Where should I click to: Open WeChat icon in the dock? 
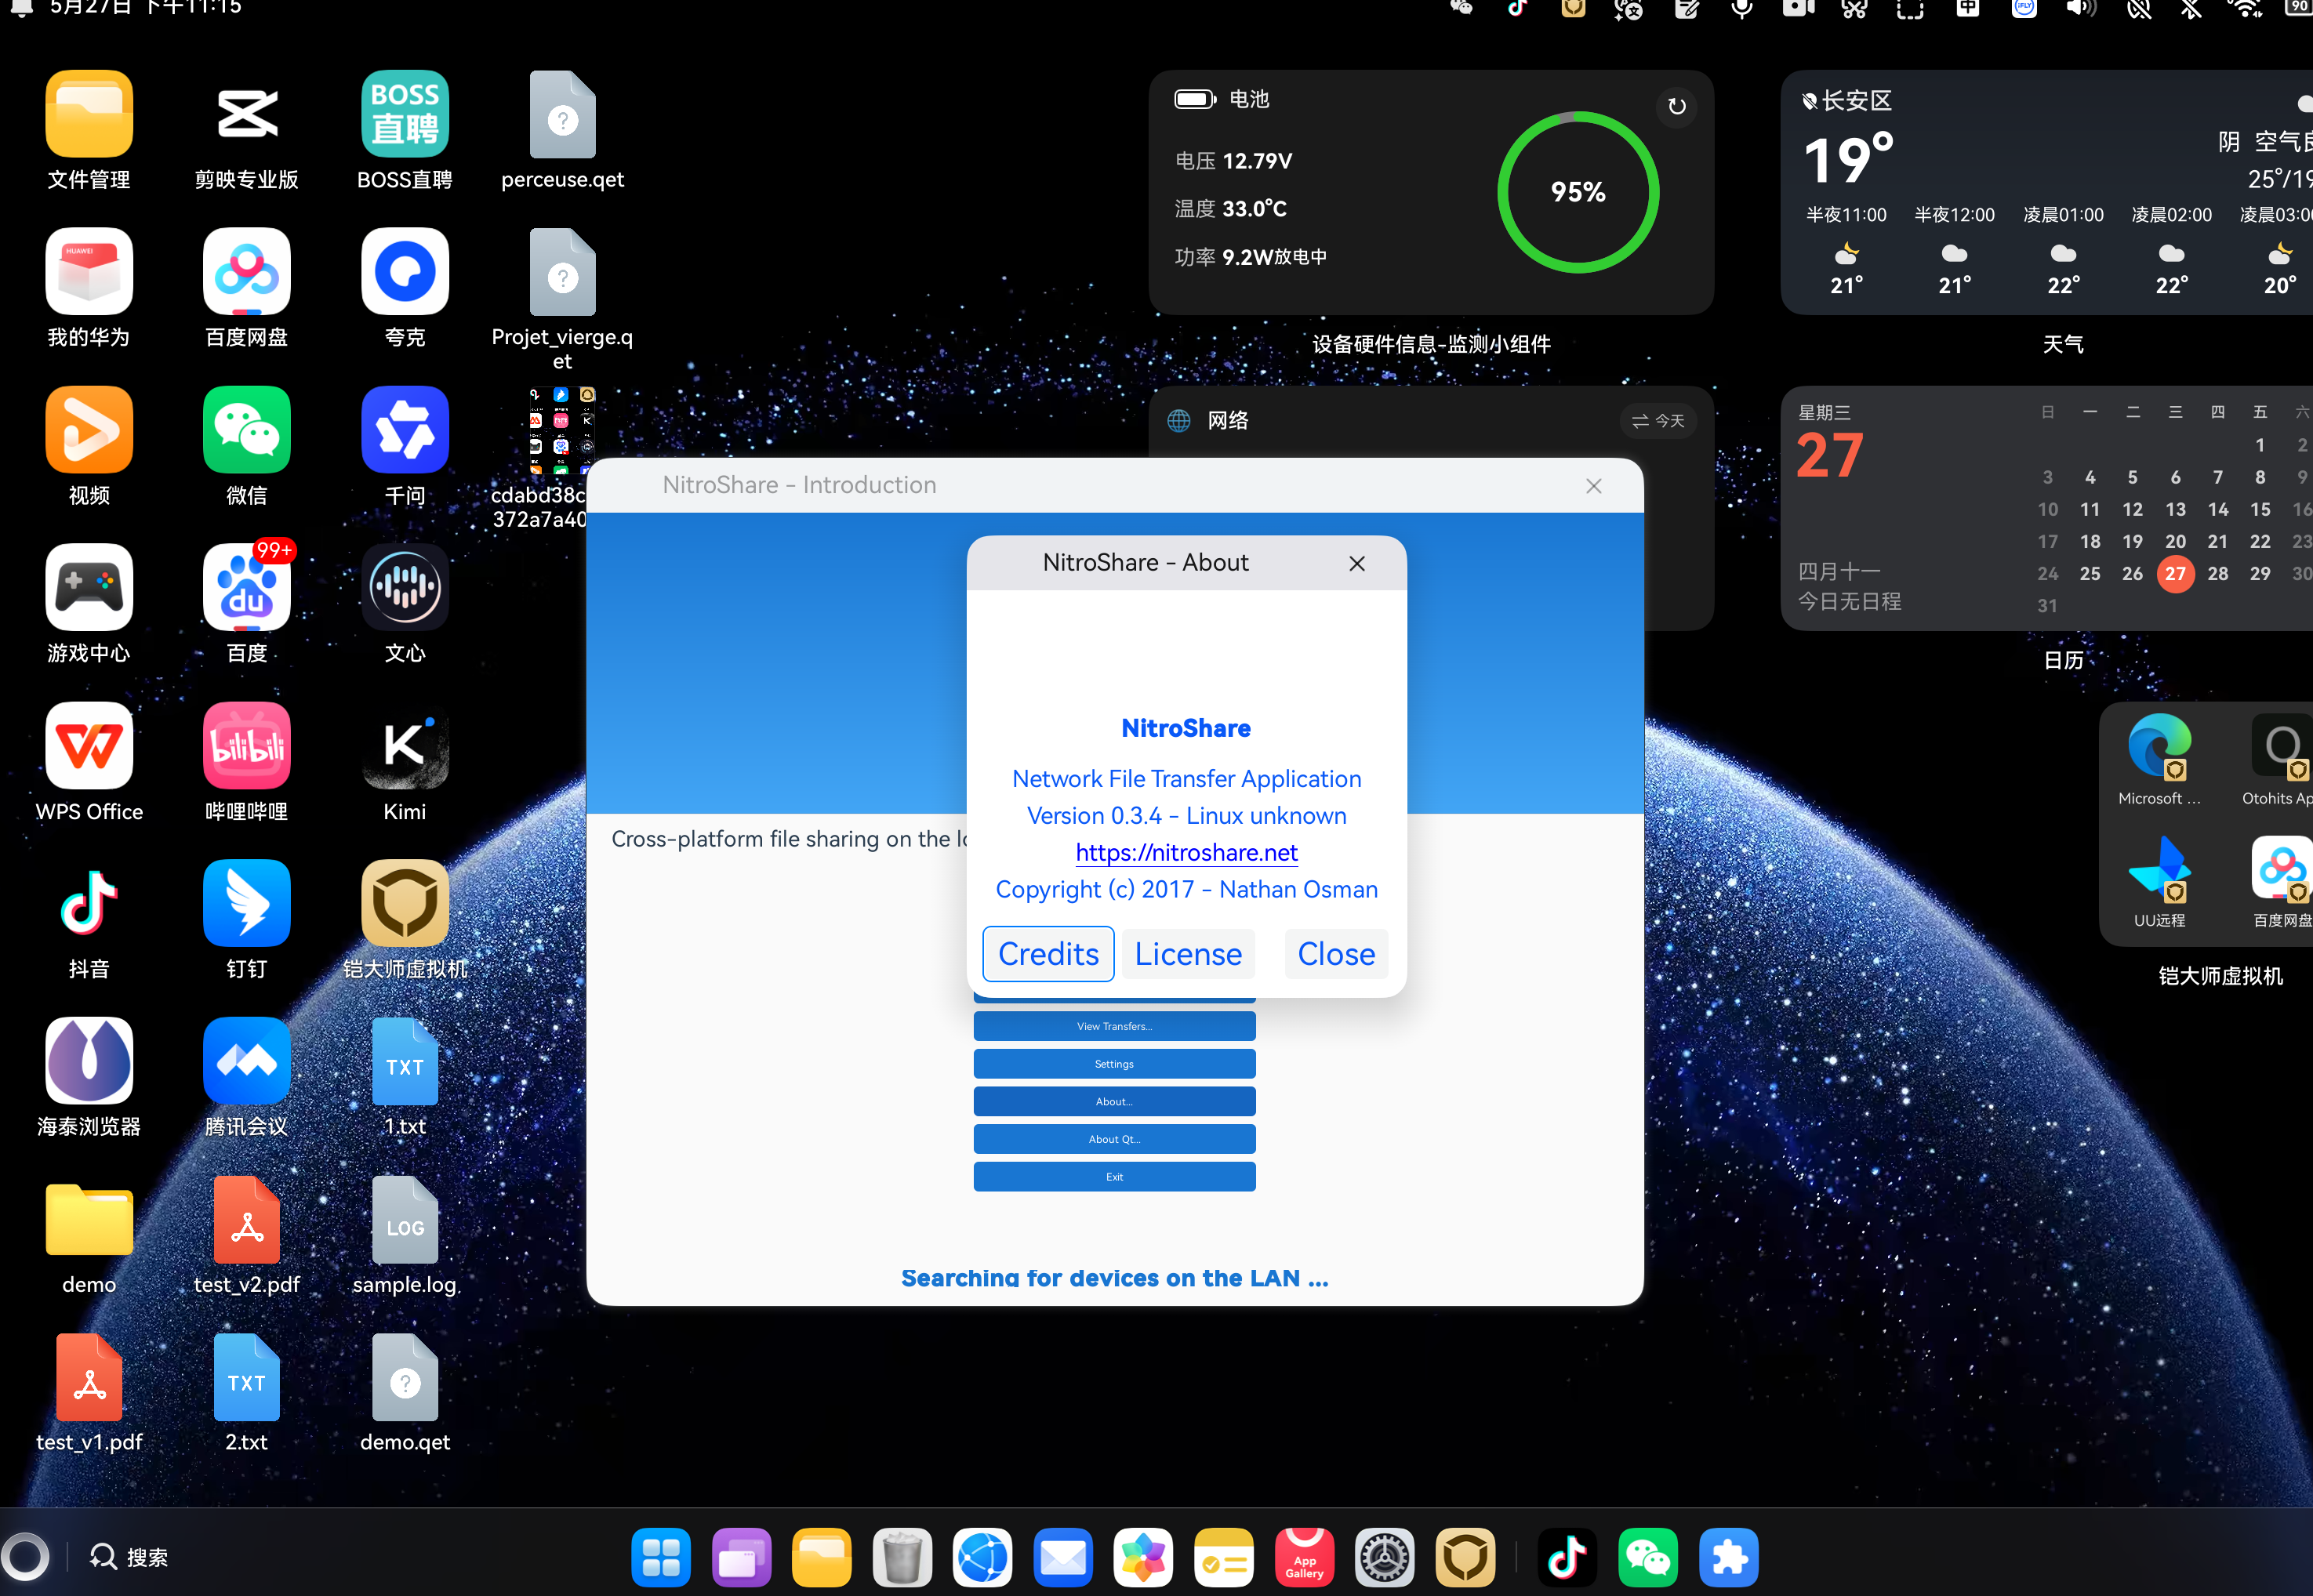click(1648, 1557)
